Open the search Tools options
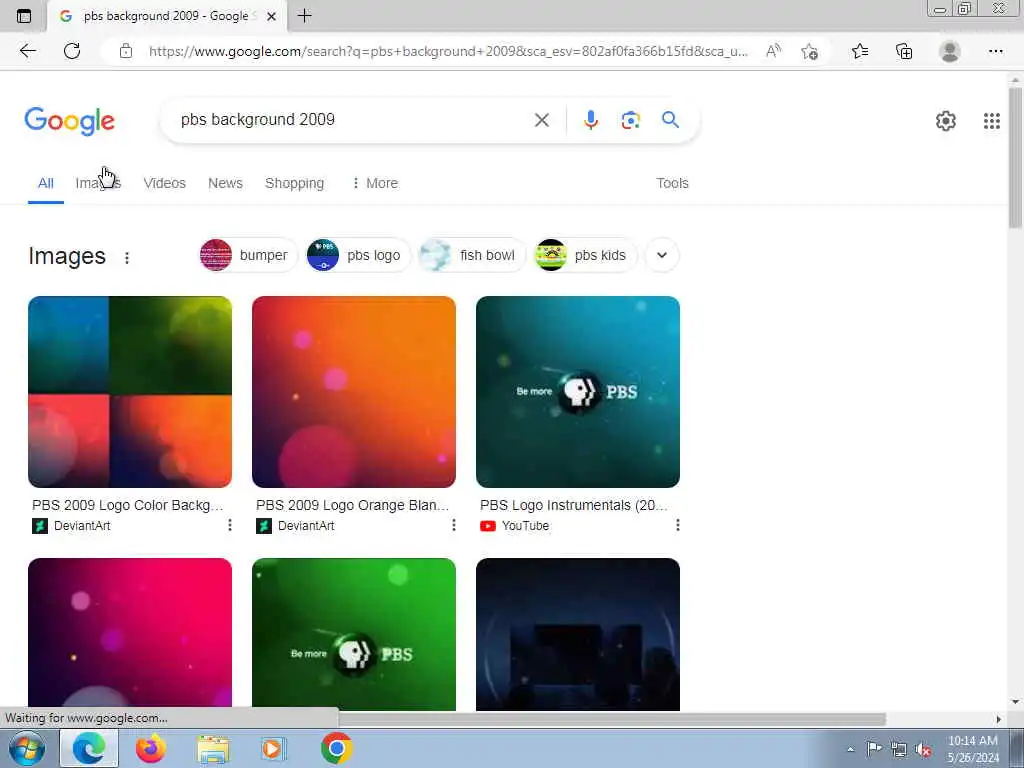This screenshot has height=768, width=1024. click(672, 184)
